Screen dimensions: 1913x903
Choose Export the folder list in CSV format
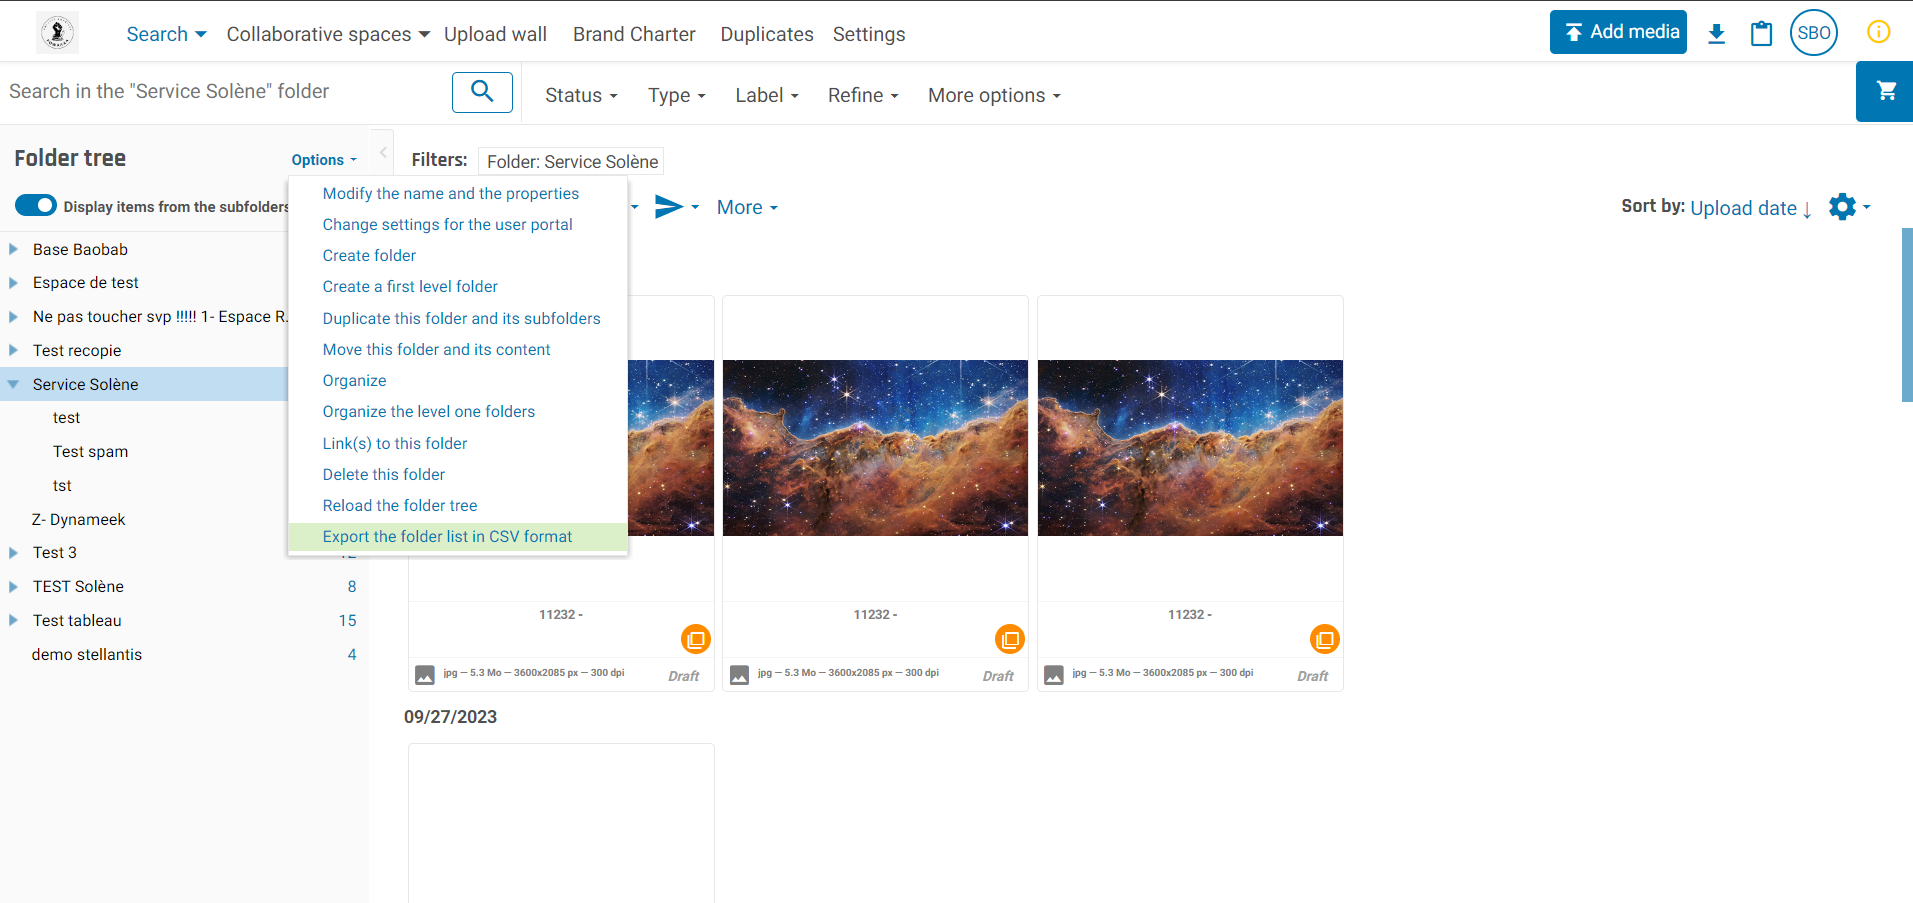click(x=458, y=536)
